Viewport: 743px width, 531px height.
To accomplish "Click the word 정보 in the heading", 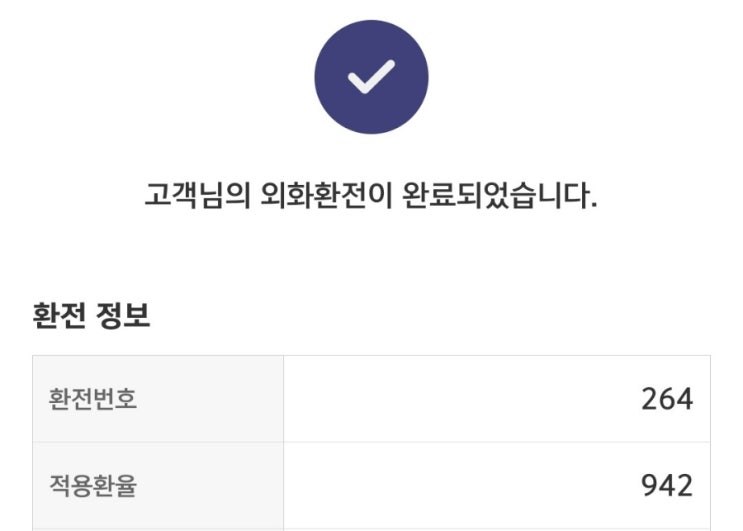I will (123, 318).
